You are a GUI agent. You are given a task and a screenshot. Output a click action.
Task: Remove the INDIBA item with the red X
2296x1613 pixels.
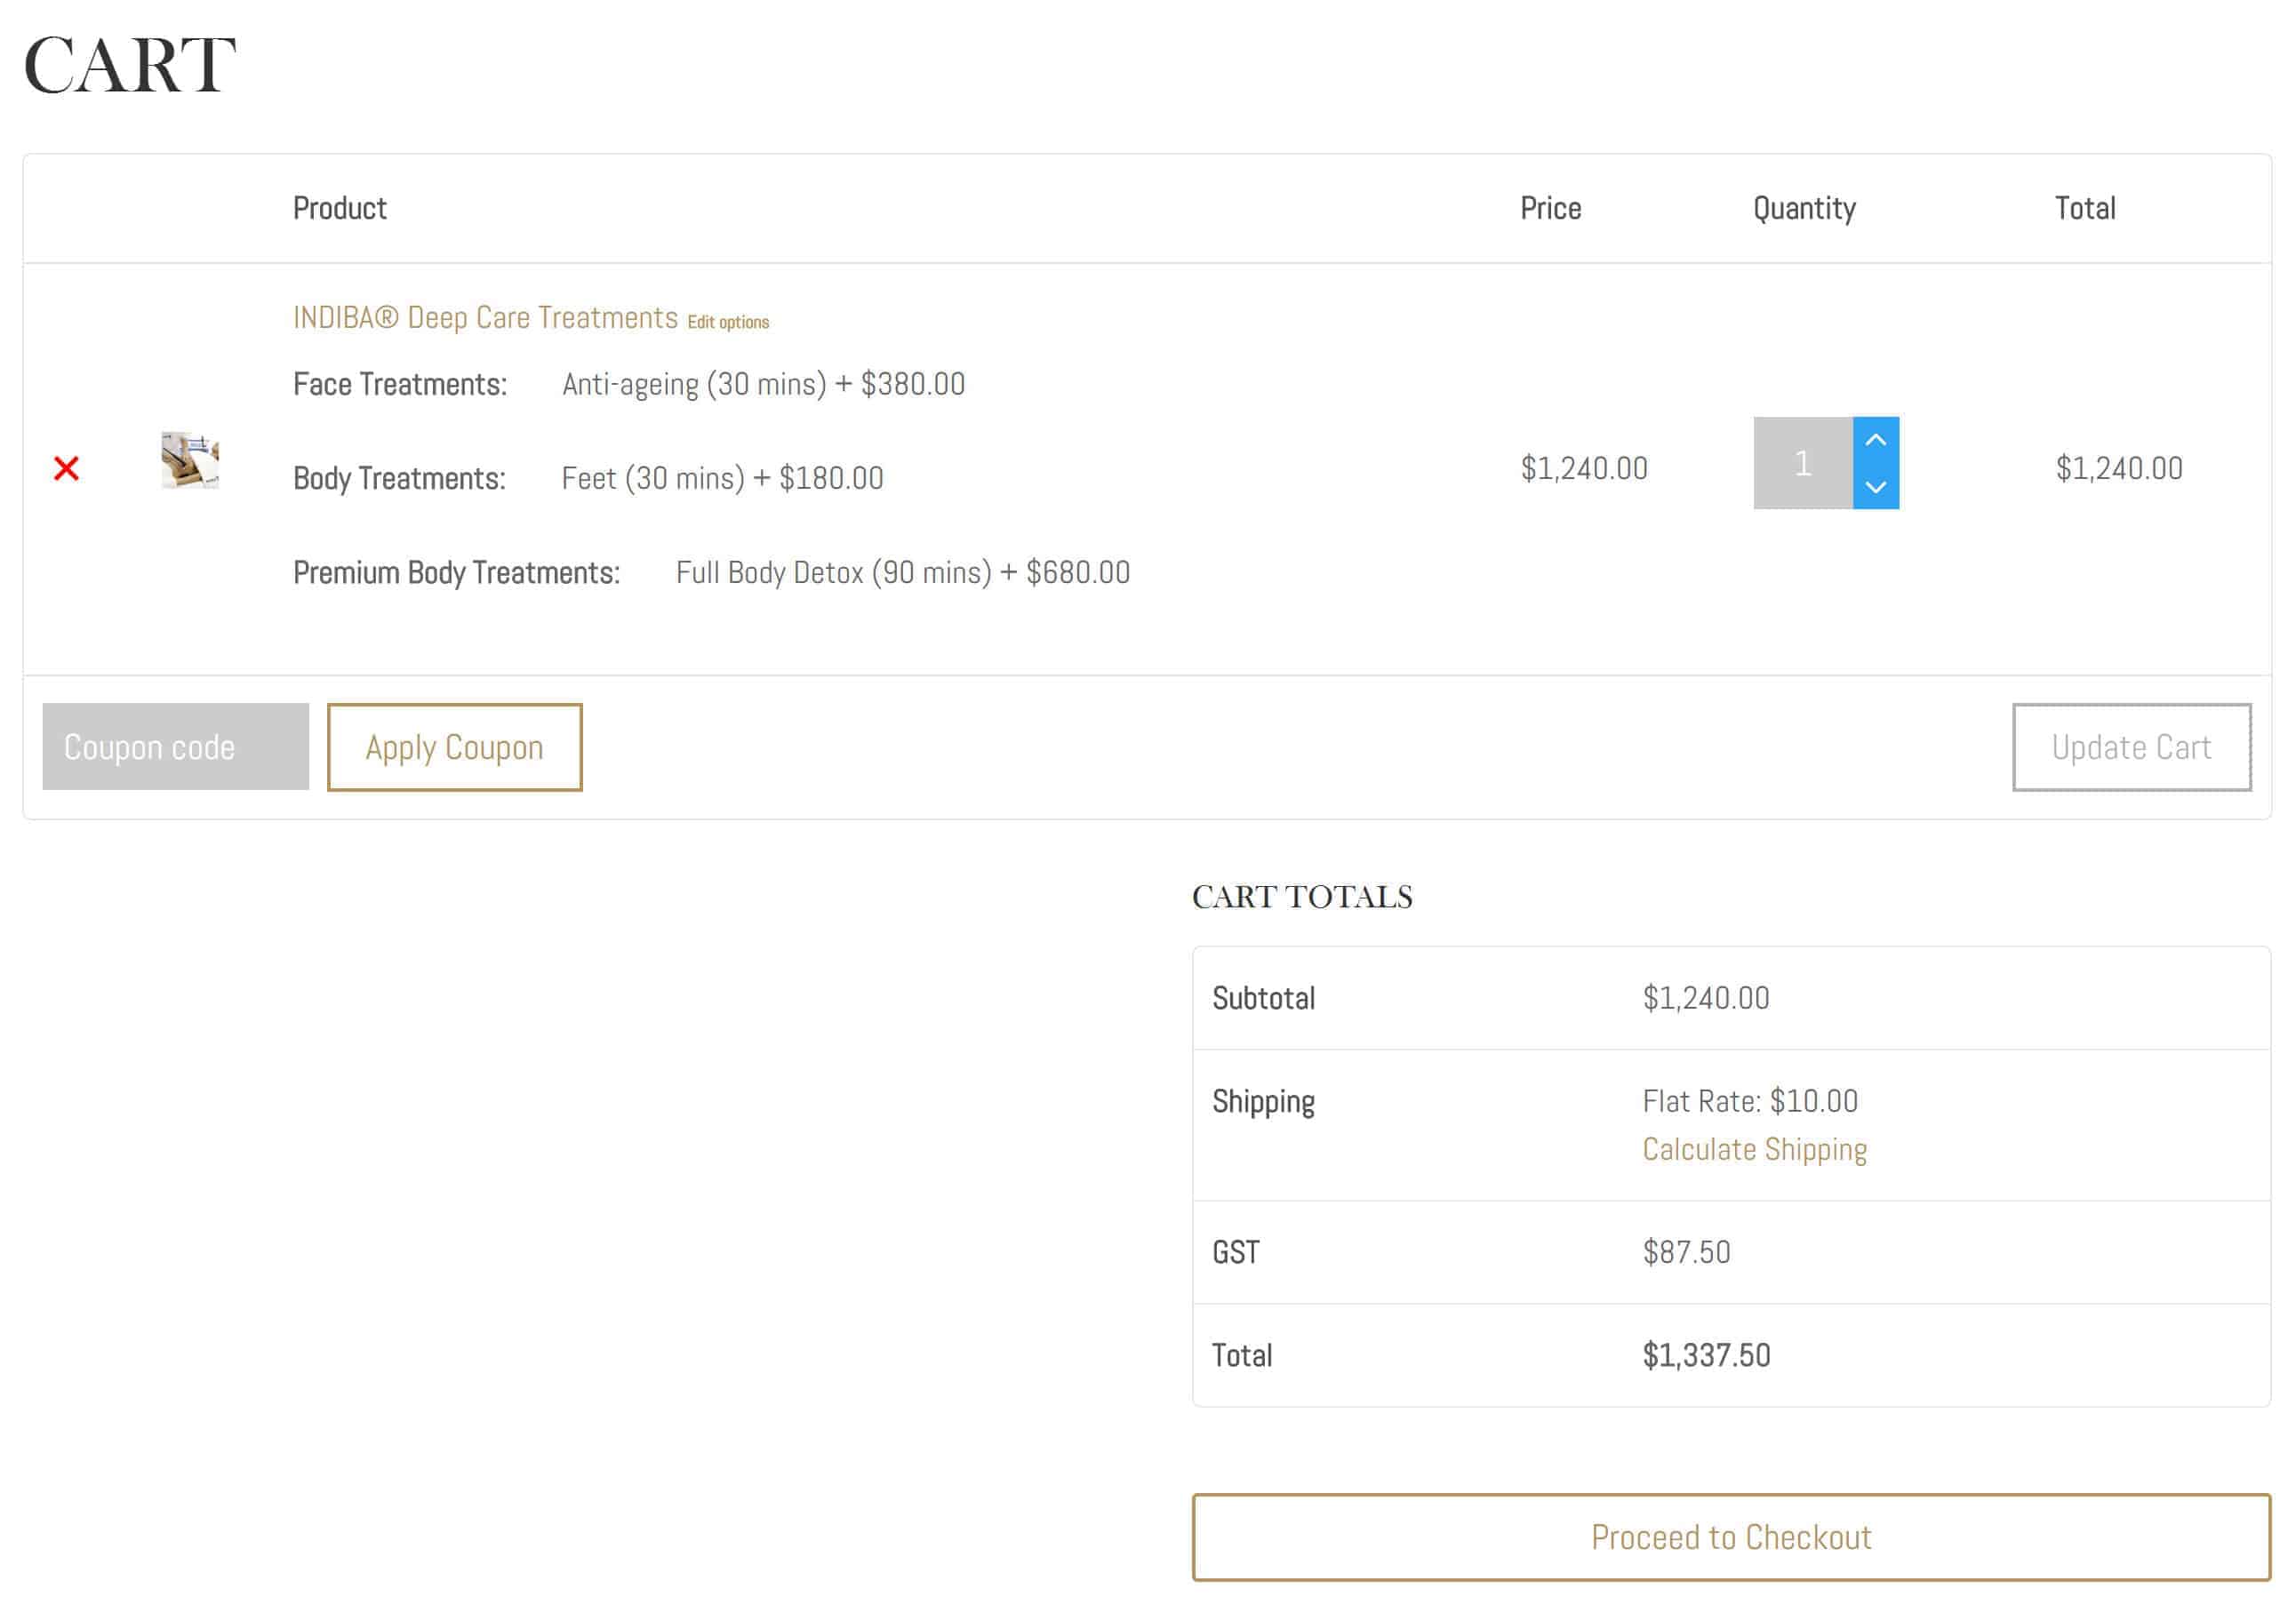66,468
